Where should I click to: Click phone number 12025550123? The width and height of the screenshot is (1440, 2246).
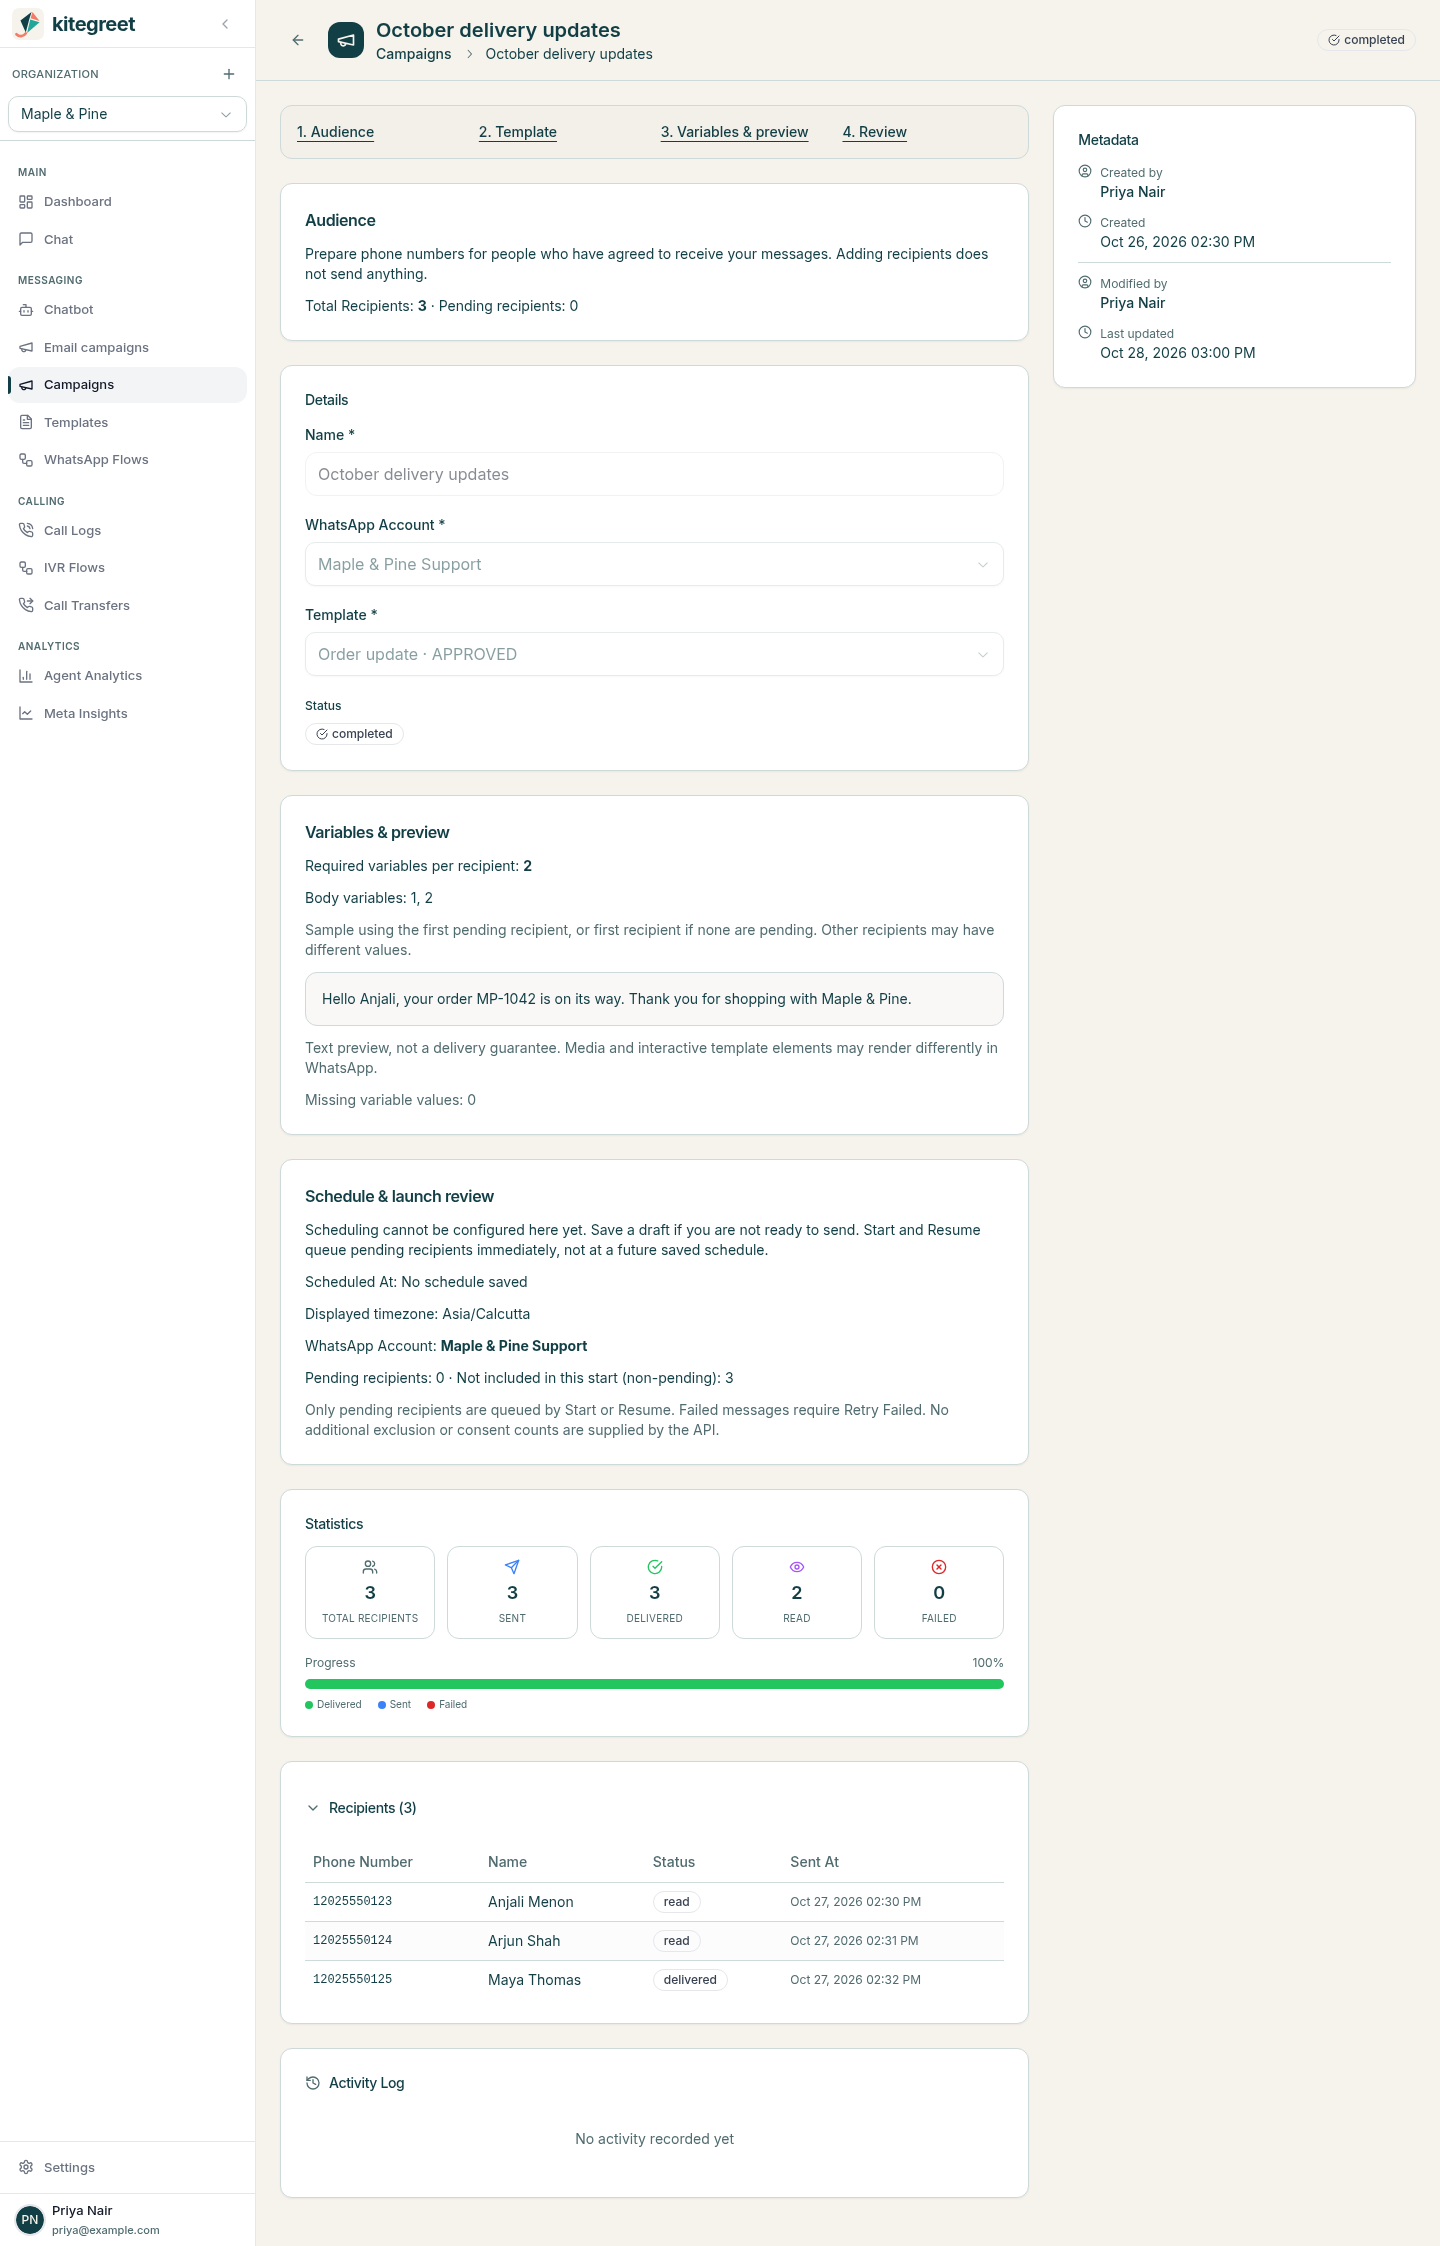click(353, 1901)
